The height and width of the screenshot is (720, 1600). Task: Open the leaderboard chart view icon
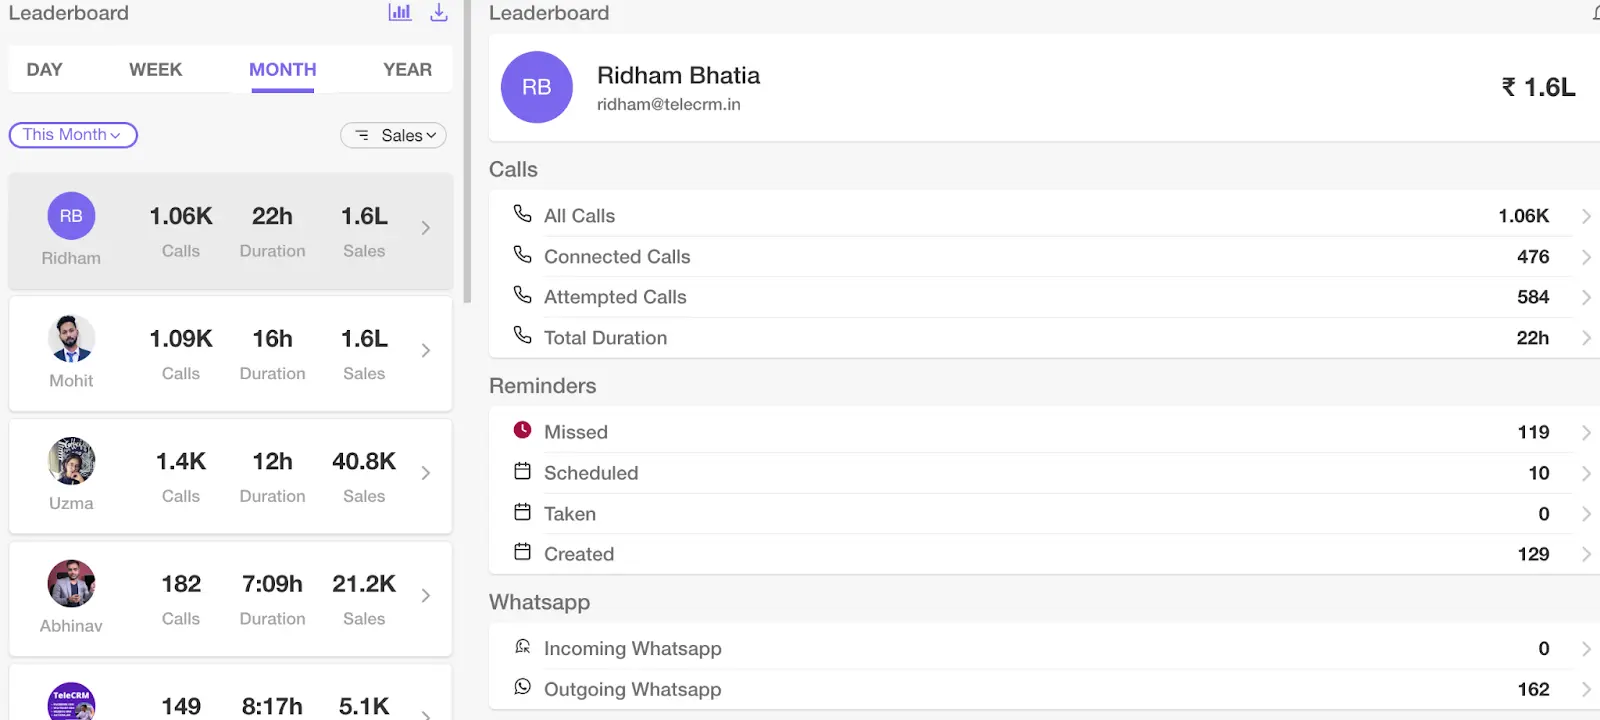coord(400,13)
